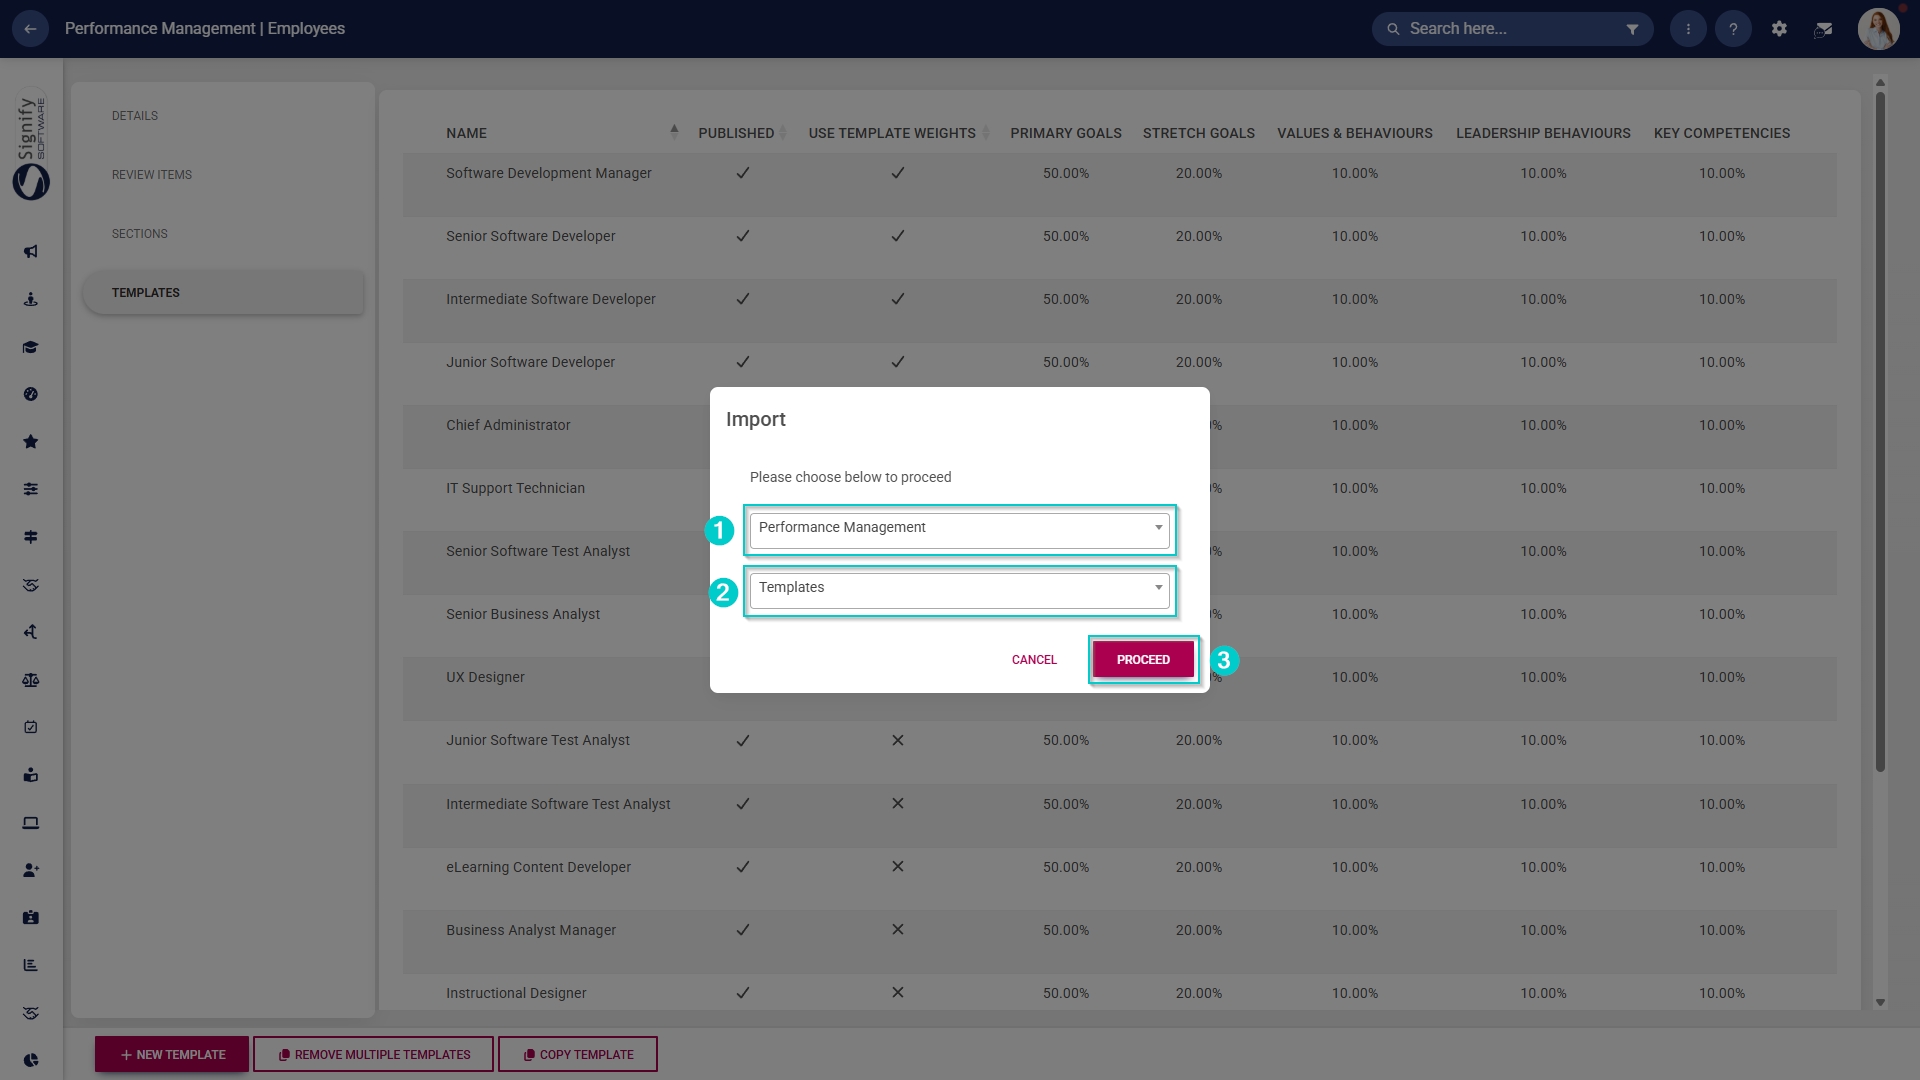Open the pie chart sidebar icon
The width and height of the screenshot is (1920, 1080).
(x=31, y=1060)
